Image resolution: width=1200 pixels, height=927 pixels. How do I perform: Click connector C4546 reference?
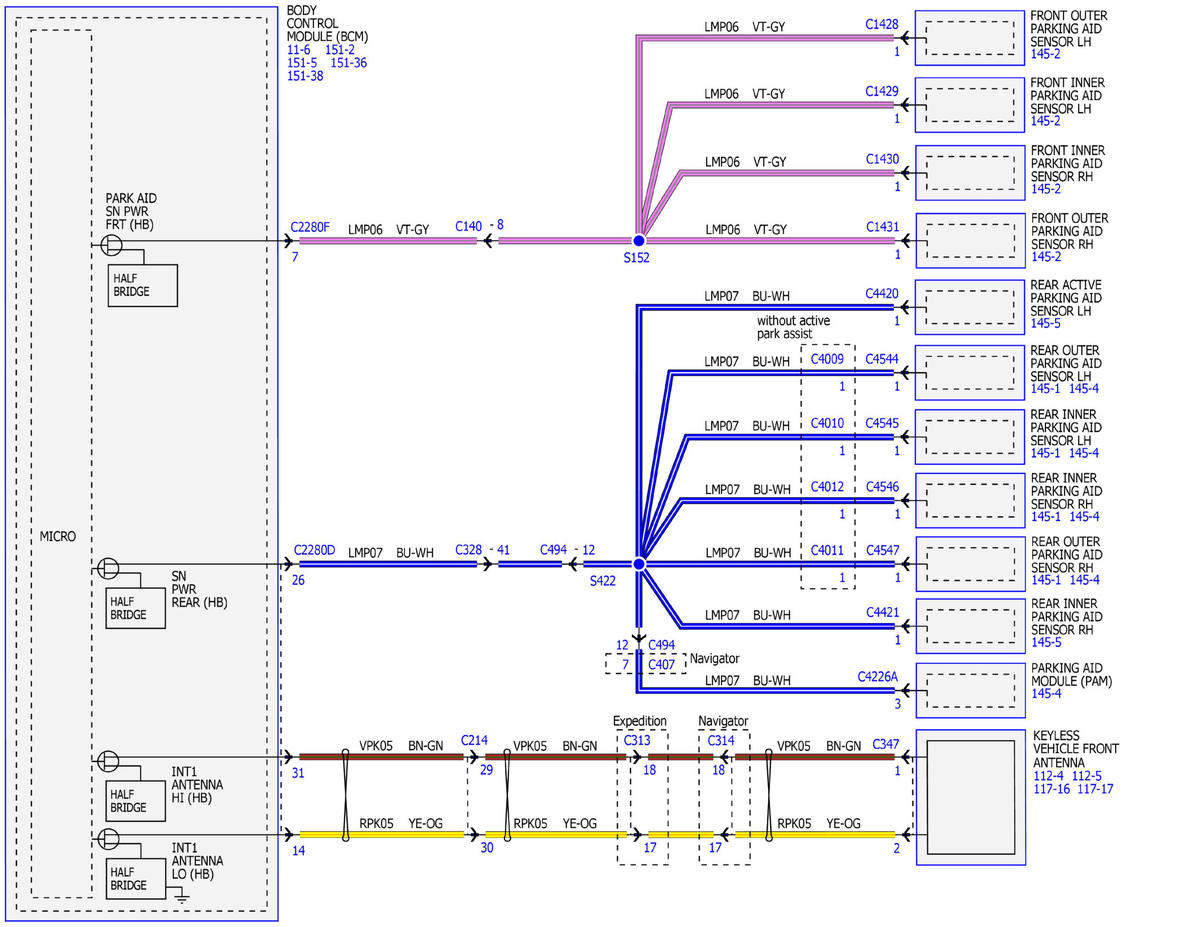(x=882, y=487)
